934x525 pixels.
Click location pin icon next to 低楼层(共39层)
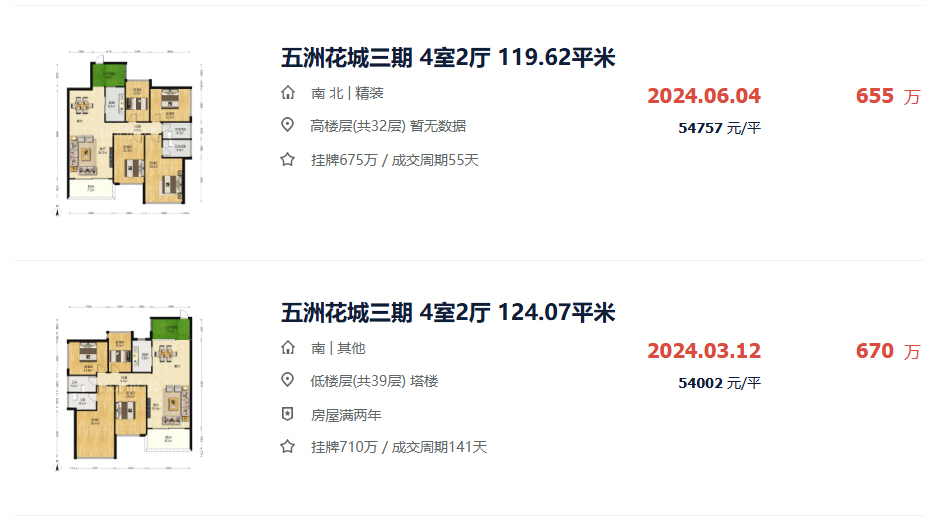click(x=288, y=380)
